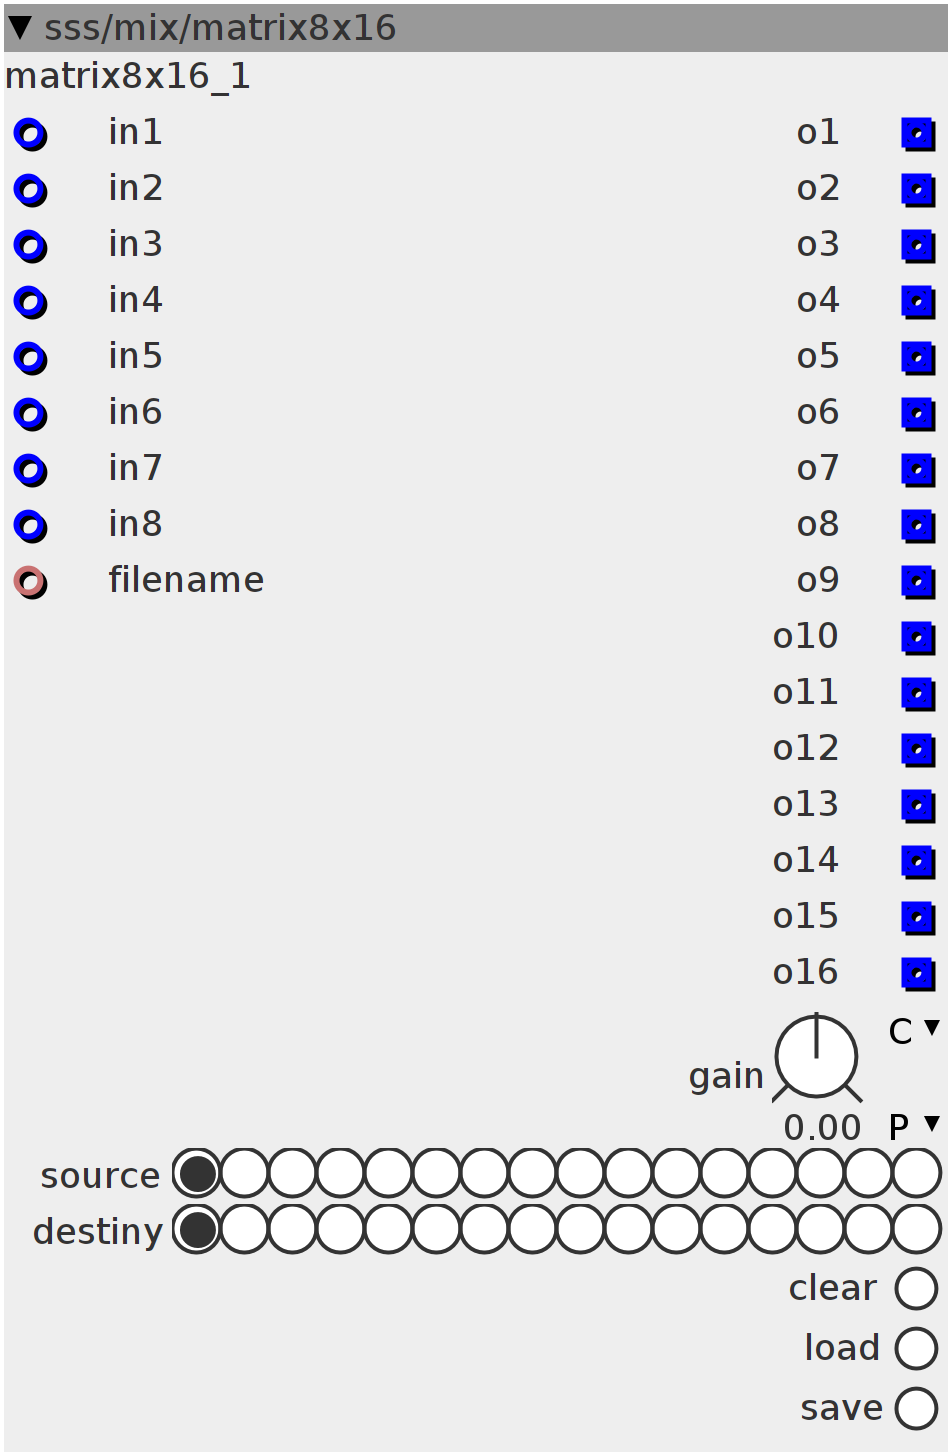Open the P dropdown arrow
Screen dimensions: 952x1456
(x=932, y=1123)
